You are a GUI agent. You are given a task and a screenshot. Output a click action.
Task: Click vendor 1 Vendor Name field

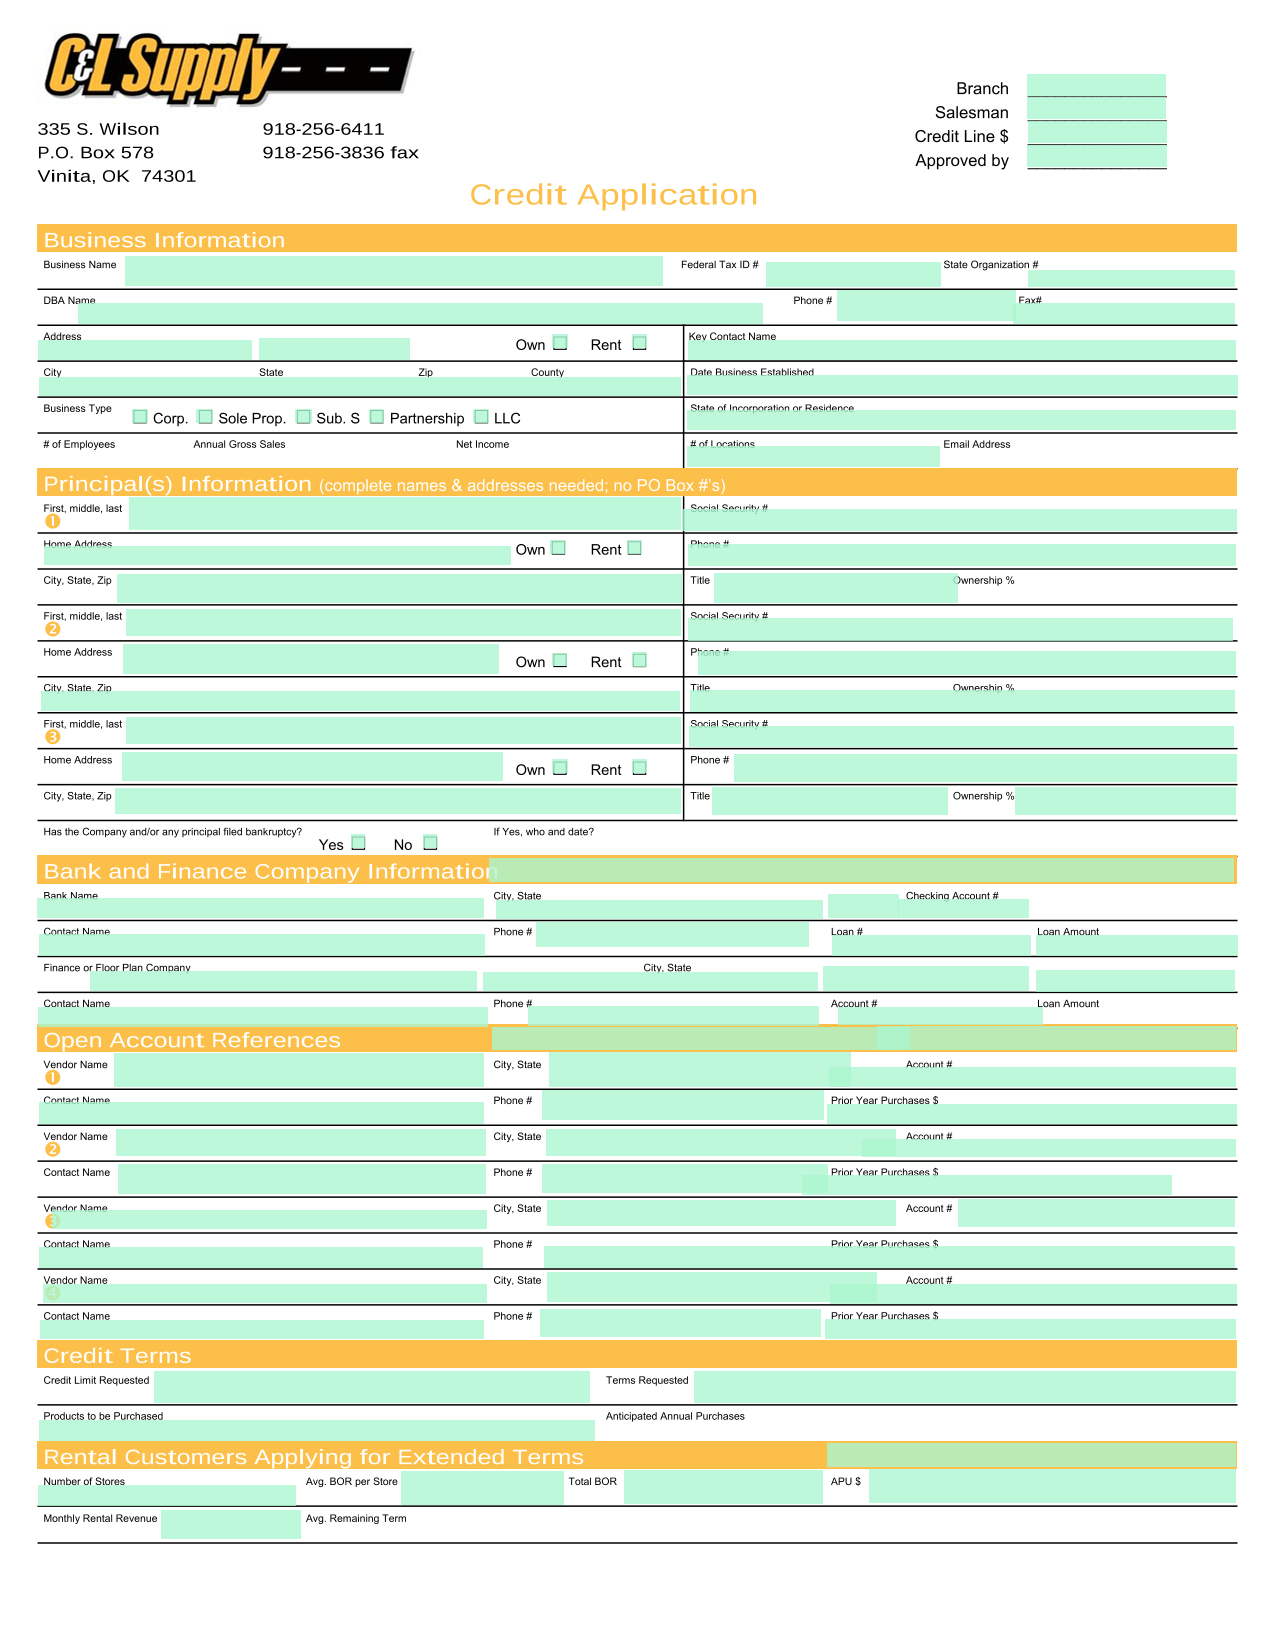coord(299,1071)
